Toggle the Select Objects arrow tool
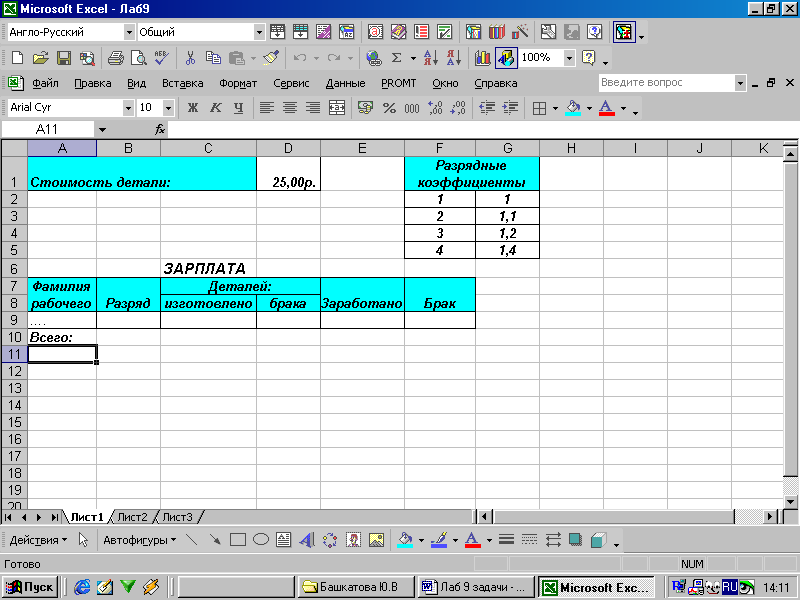The width and height of the screenshot is (800, 600). [84, 540]
